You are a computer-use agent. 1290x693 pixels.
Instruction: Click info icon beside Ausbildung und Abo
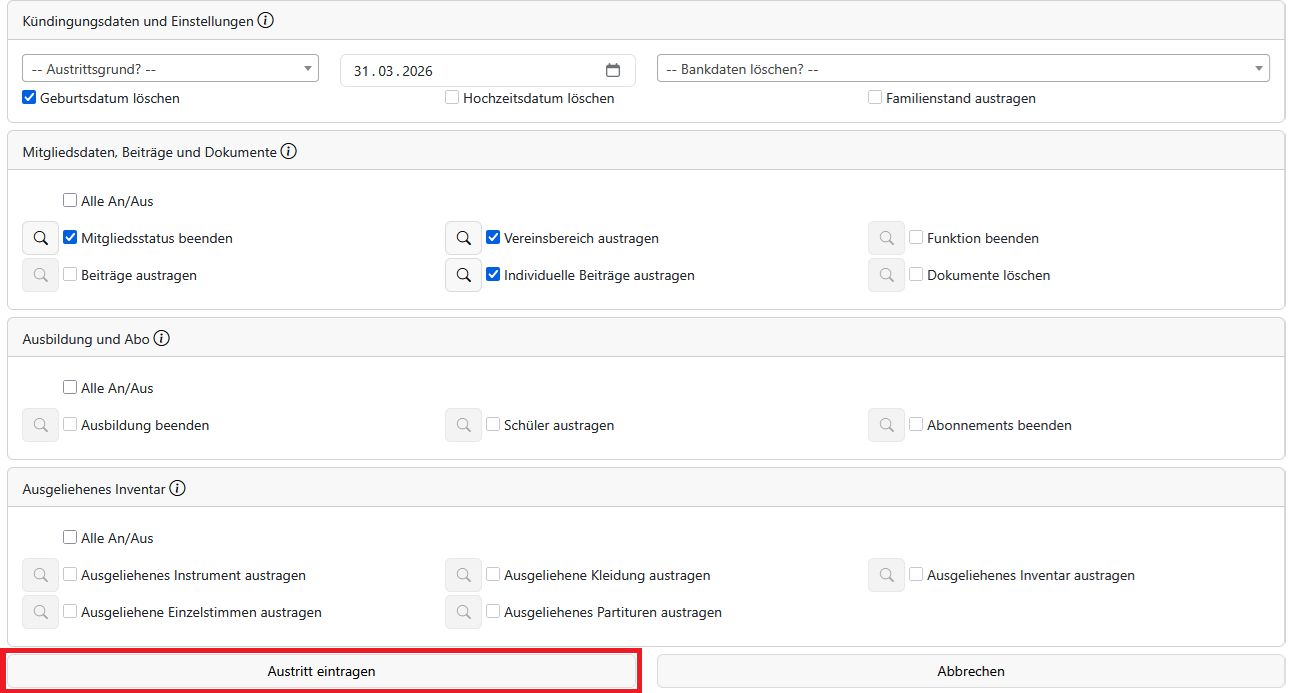[x=161, y=339]
